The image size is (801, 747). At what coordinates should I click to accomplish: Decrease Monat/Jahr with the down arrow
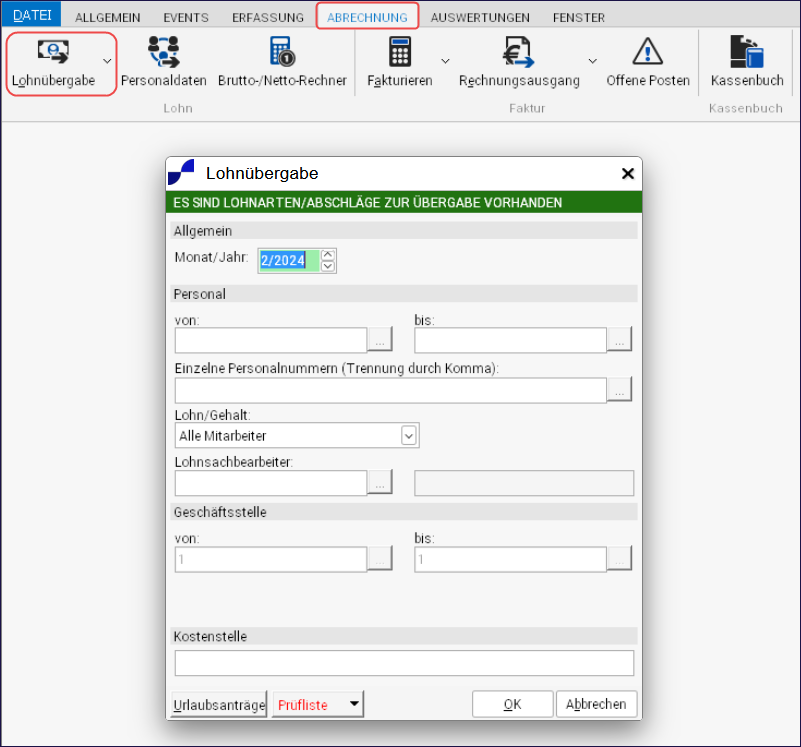(327, 266)
